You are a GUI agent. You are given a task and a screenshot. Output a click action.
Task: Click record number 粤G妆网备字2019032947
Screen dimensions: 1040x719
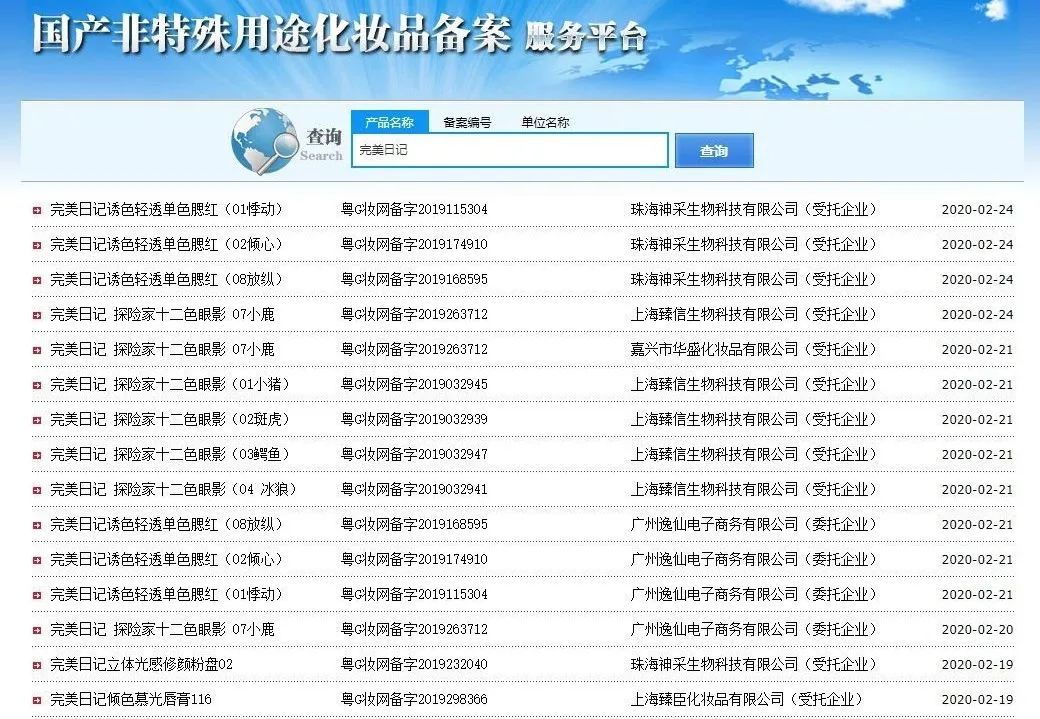(414, 454)
